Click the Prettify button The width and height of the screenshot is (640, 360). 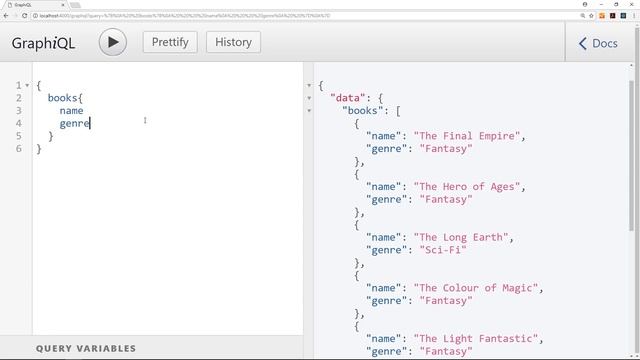coord(170,42)
